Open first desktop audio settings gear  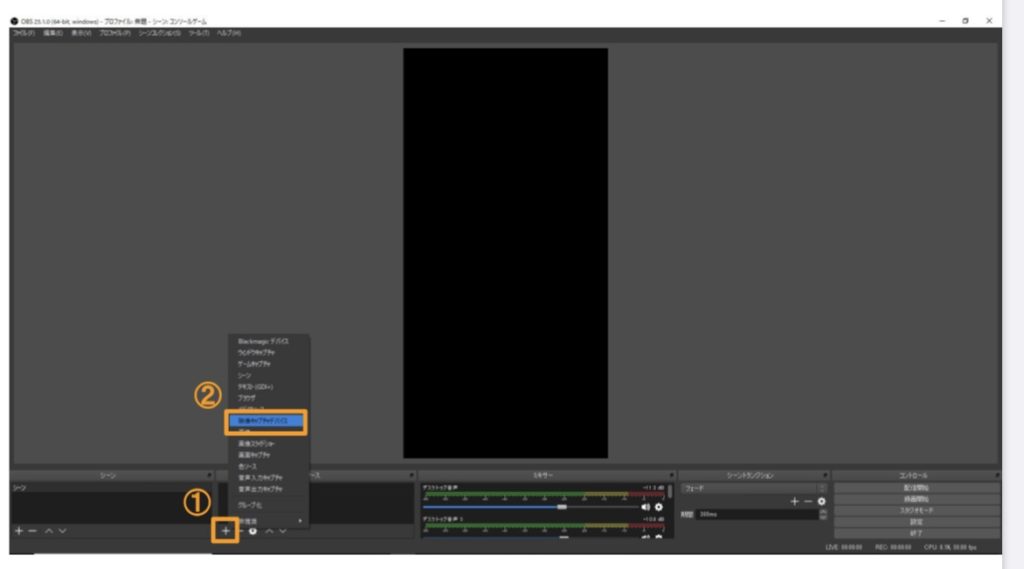(659, 507)
